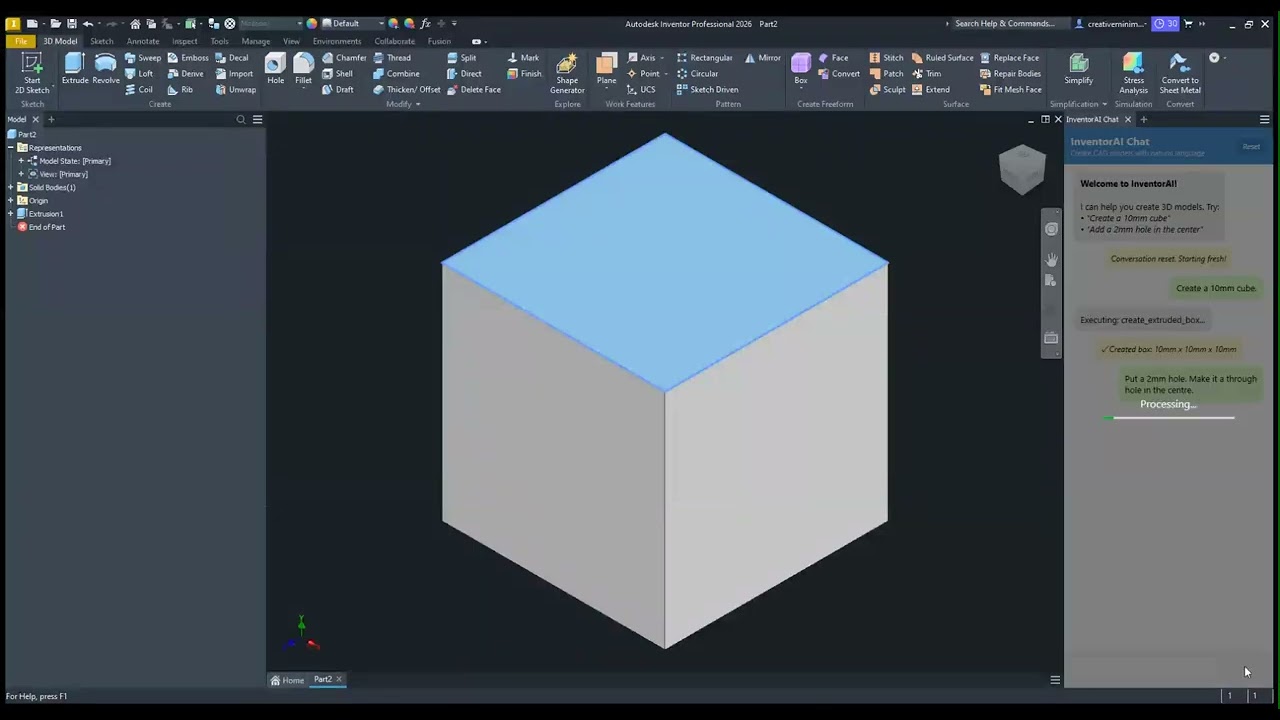Select the Hole tool

[x=275, y=70]
